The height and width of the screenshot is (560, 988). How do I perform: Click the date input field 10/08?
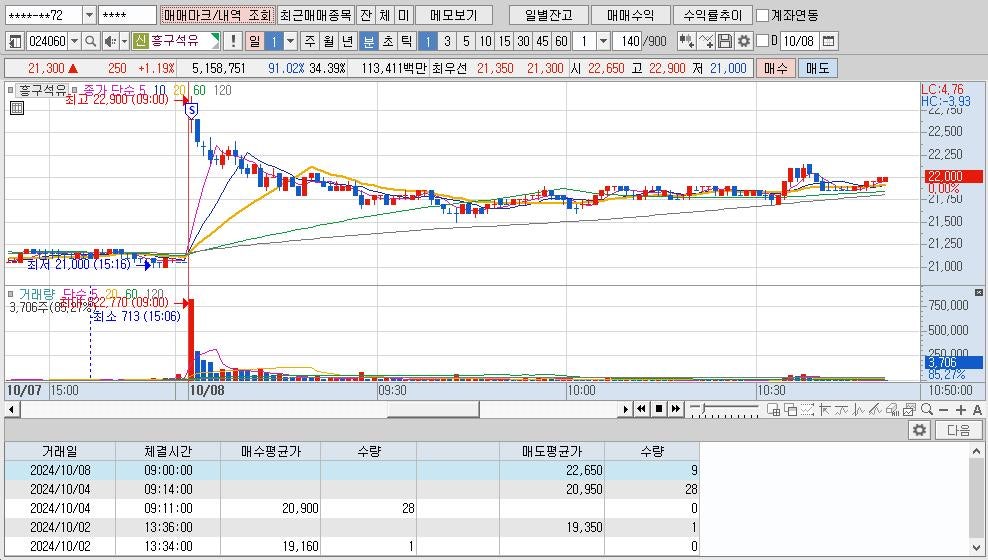click(x=800, y=41)
